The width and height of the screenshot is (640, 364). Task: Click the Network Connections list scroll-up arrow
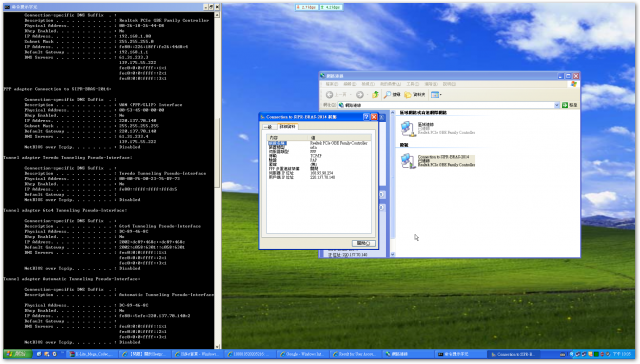[x=393, y=112]
